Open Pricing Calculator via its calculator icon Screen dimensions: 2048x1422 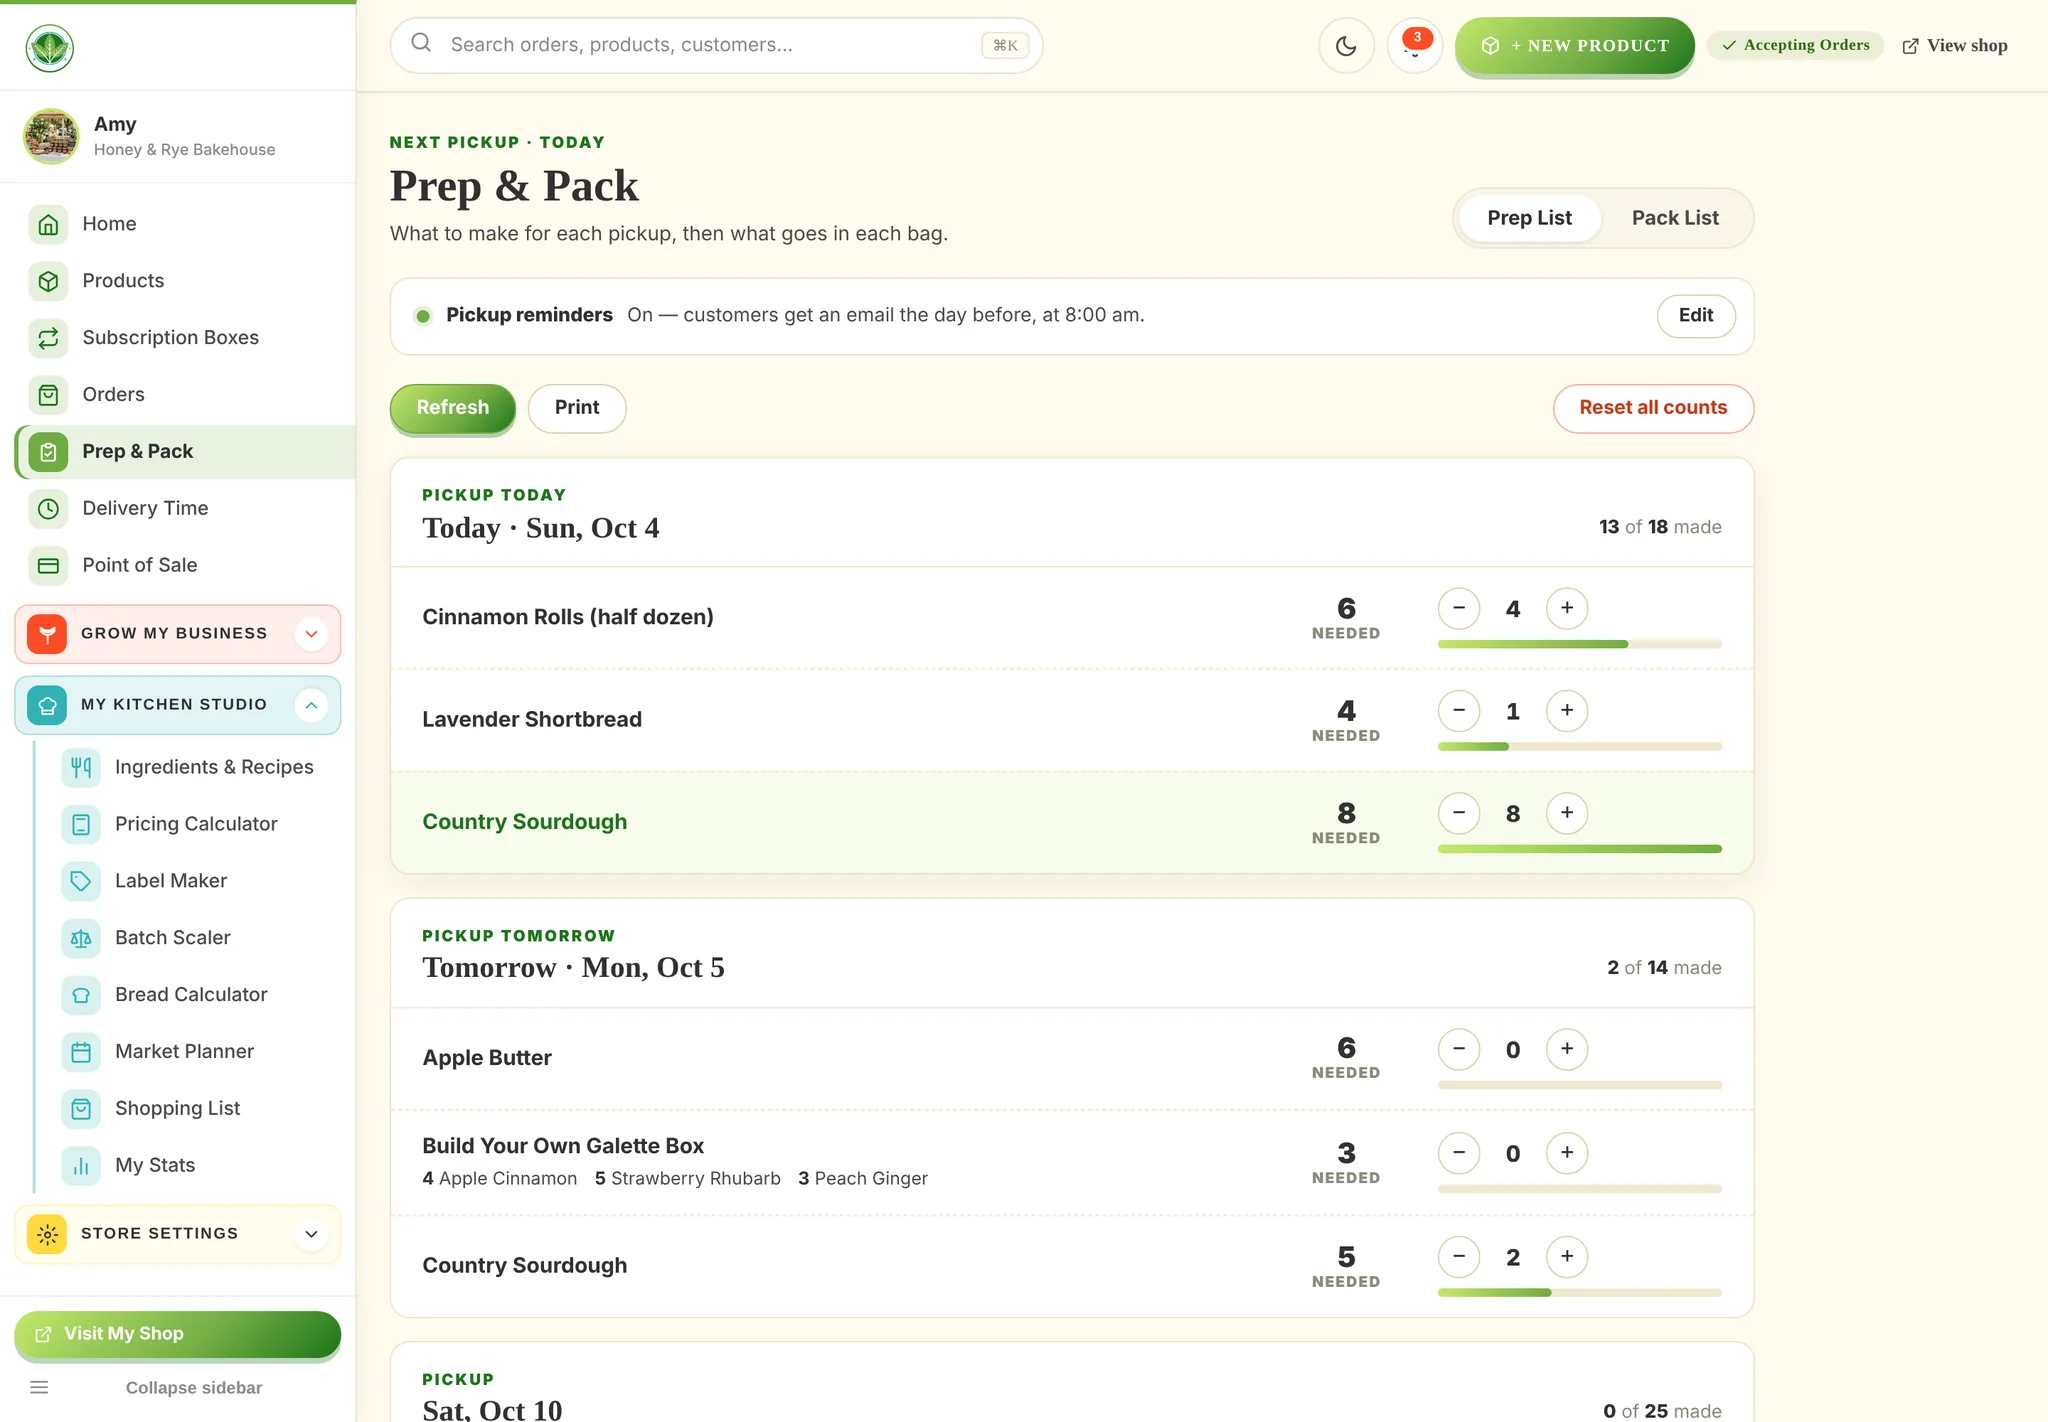81,824
